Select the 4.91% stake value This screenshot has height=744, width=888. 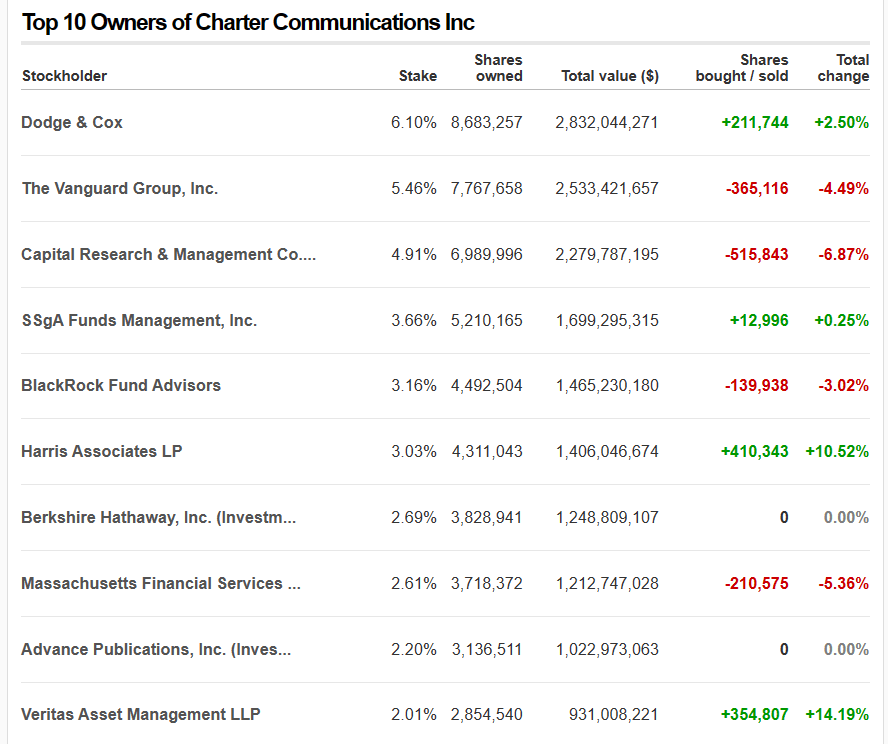(414, 254)
